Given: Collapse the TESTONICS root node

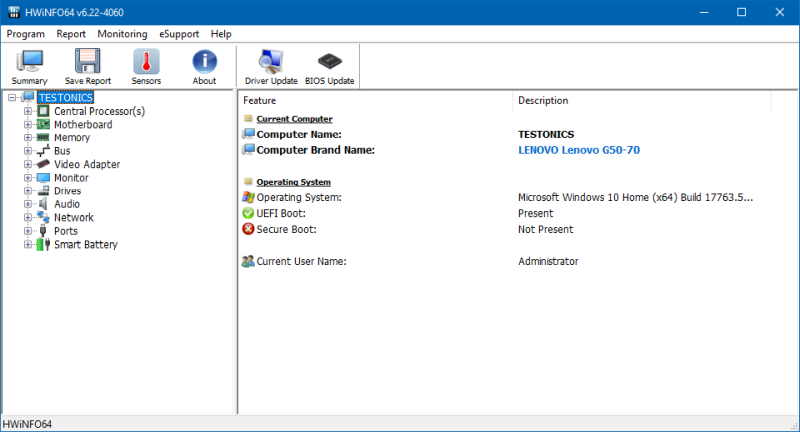Looking at the screenshot, I should tap(11, 98).
